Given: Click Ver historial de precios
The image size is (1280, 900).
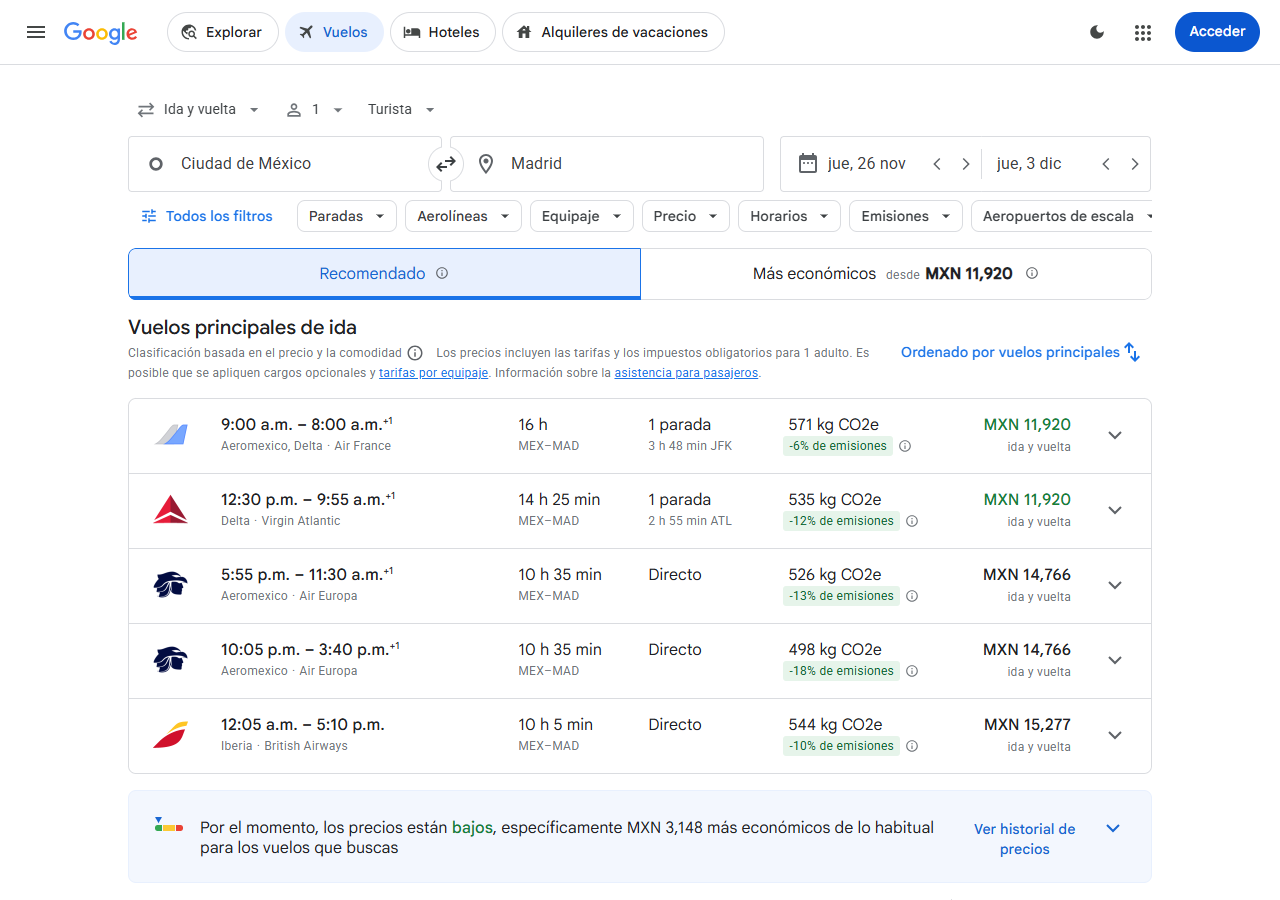Looking at the screenshot, I should 1025,839.
